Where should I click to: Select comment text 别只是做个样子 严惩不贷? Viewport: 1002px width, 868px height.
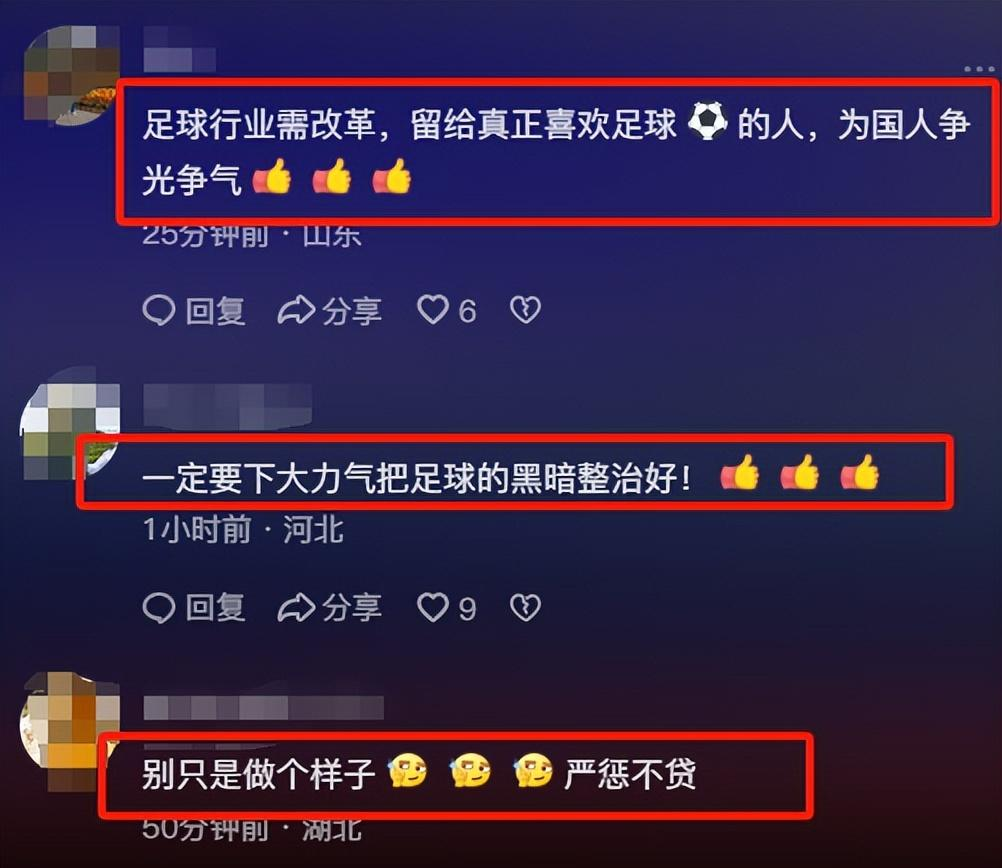pos(419,774)
